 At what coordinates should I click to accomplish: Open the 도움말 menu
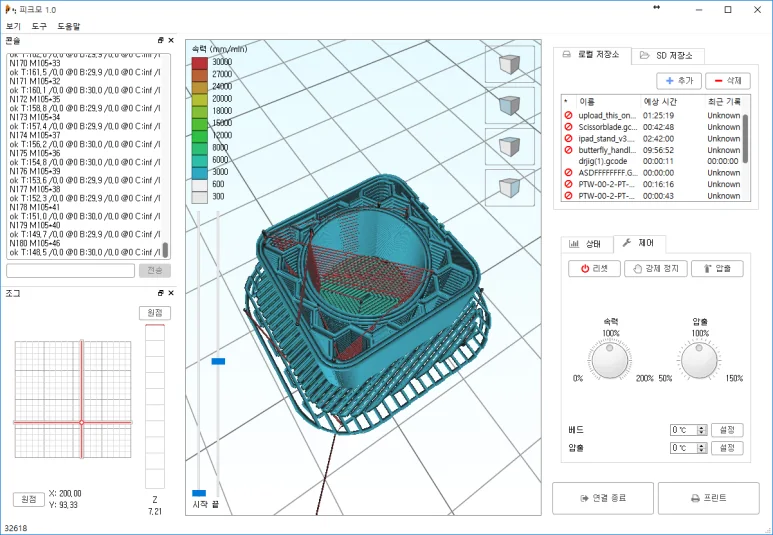coord(69,26)
